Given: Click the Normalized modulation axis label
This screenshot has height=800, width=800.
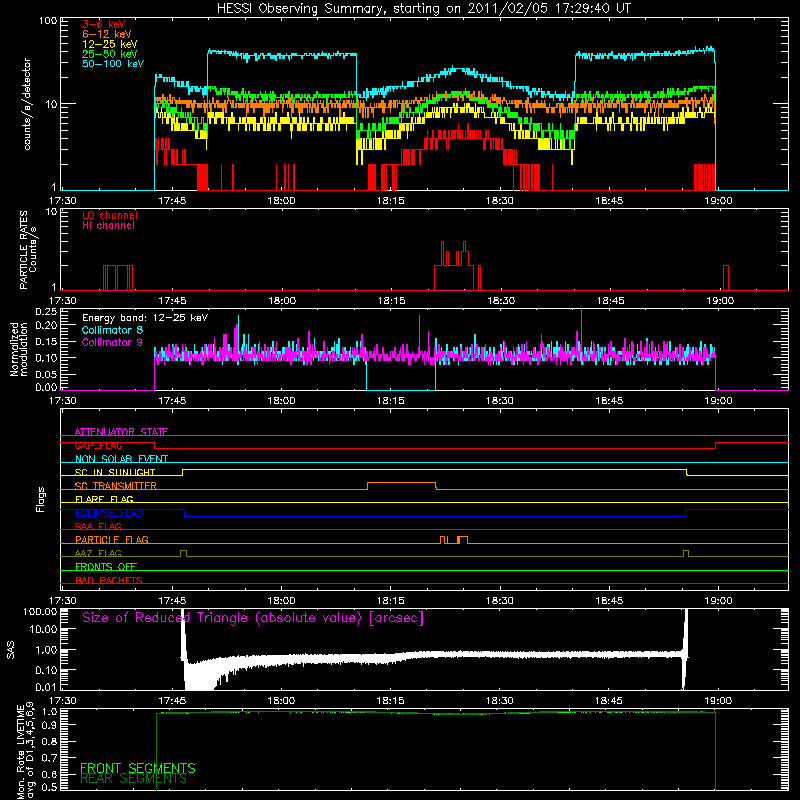Looking at the screenshot, I should coord(19,349).
